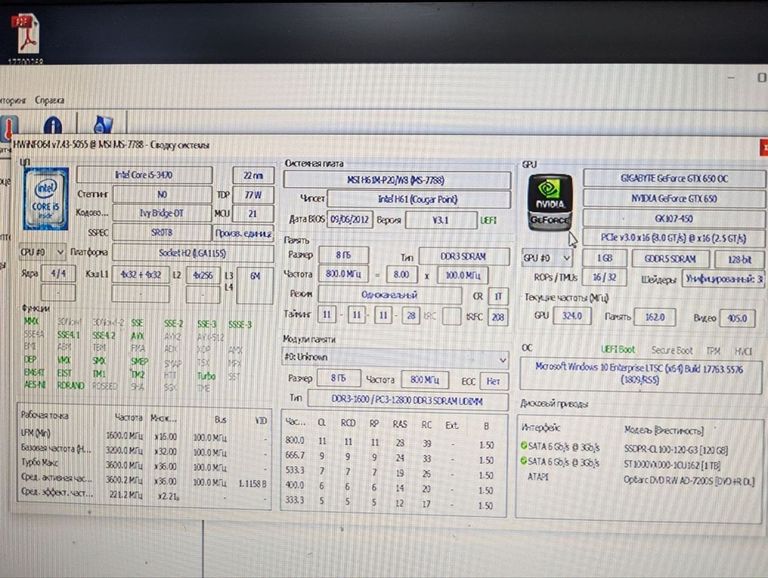The height and width of the screenshot is (578, 768).
Task: Click the 77 W TDP field
Action: click(x=253, y=195)
